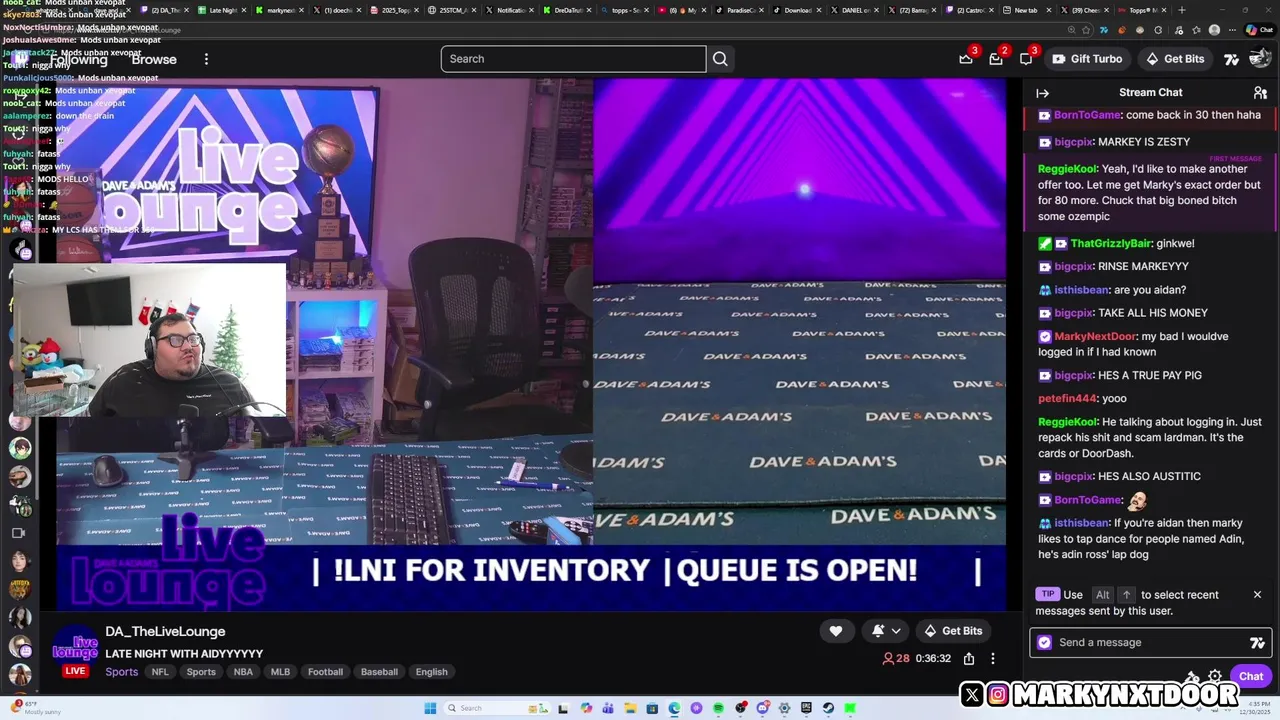Open Spotify from the taskbar

pos(718,709)
